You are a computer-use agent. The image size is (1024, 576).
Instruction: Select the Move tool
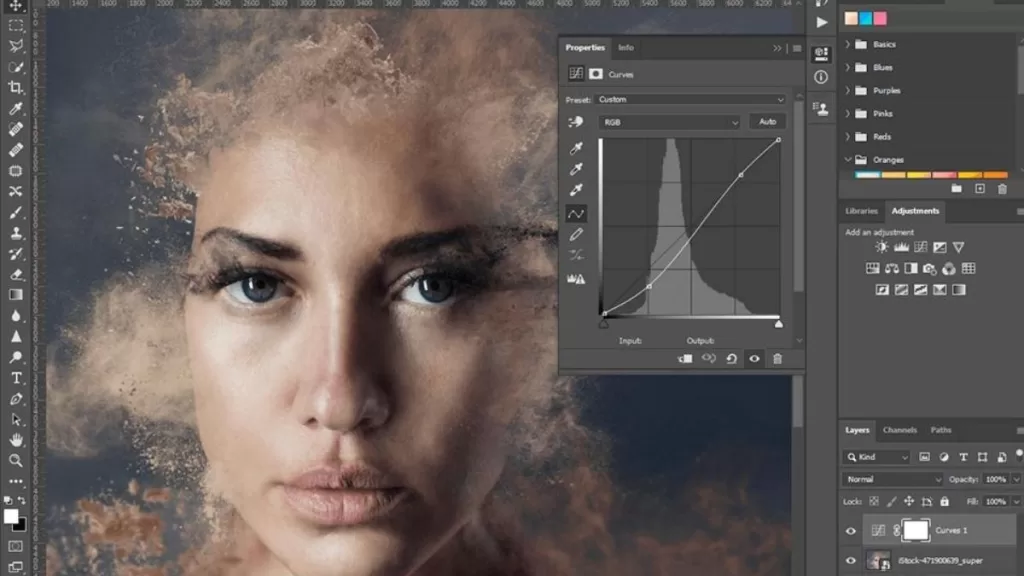point(16,6)
